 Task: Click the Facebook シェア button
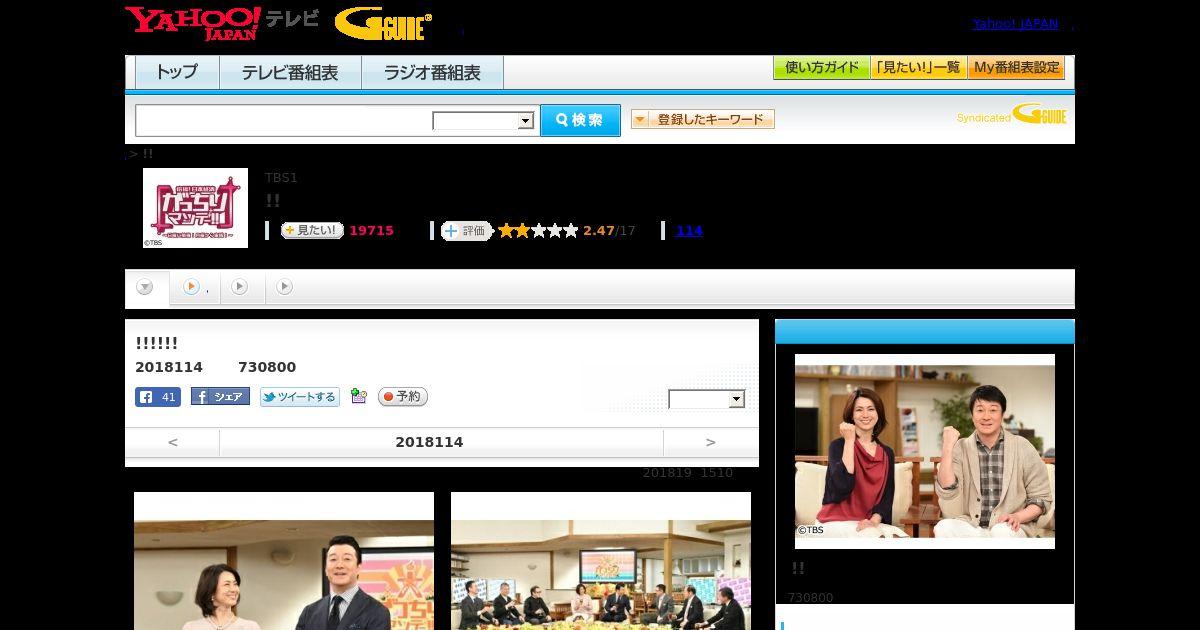point(220,397)
